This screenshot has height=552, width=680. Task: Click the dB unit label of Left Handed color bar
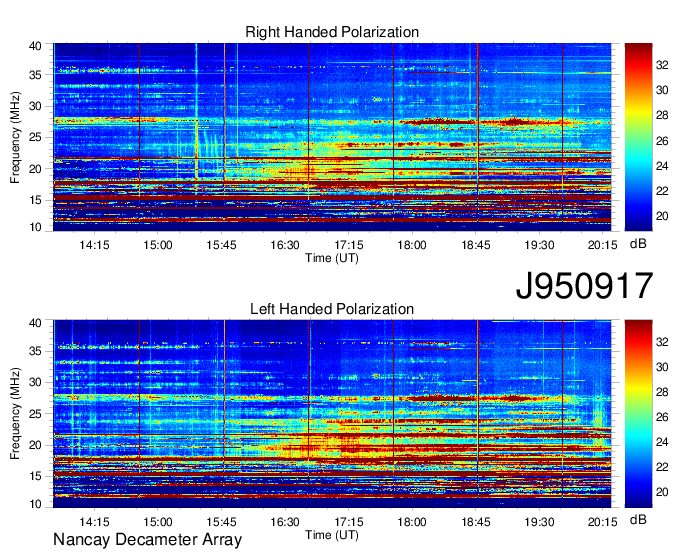coord(638,519)
